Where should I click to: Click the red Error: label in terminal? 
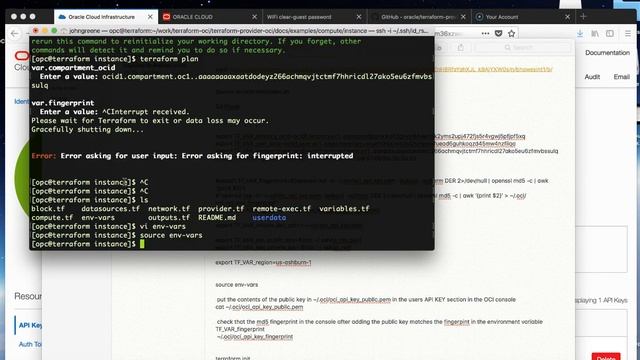[44, 156]
